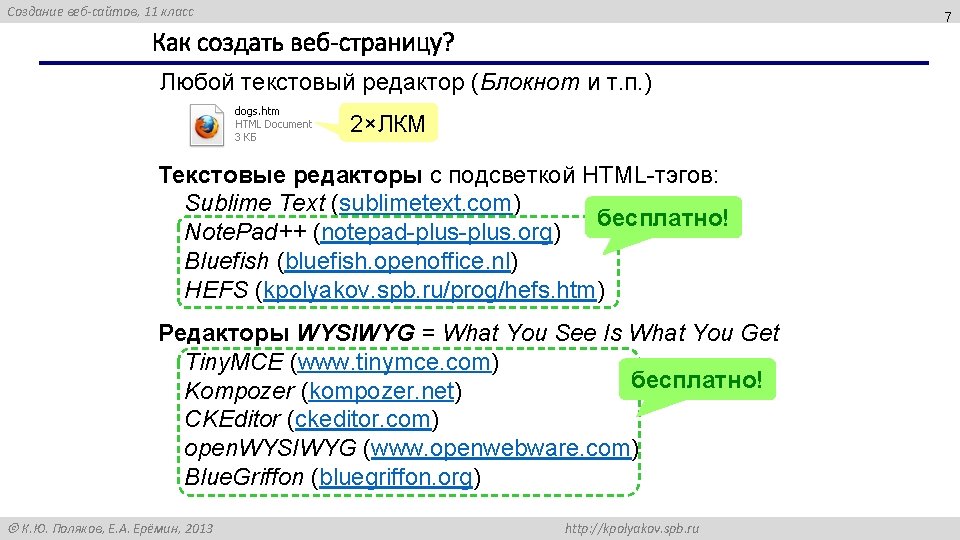
Task: Visit the bluegriffon.org link
Action: [x=396, y=477]
